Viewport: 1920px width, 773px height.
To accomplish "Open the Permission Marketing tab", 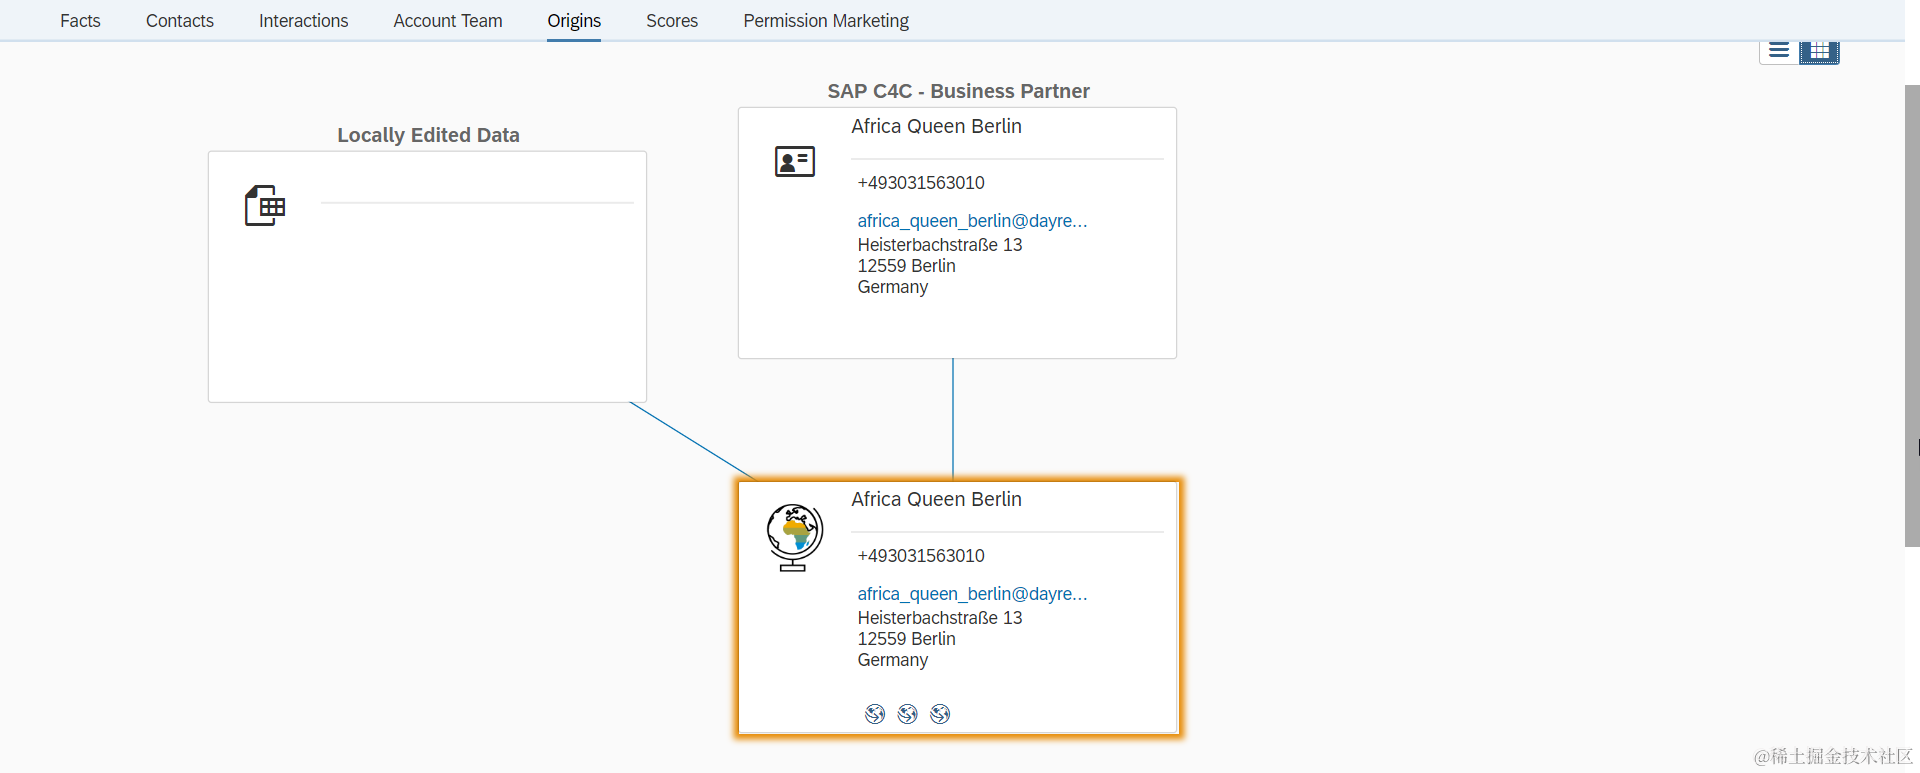I will pyautogui.click(x=826, y=21).
